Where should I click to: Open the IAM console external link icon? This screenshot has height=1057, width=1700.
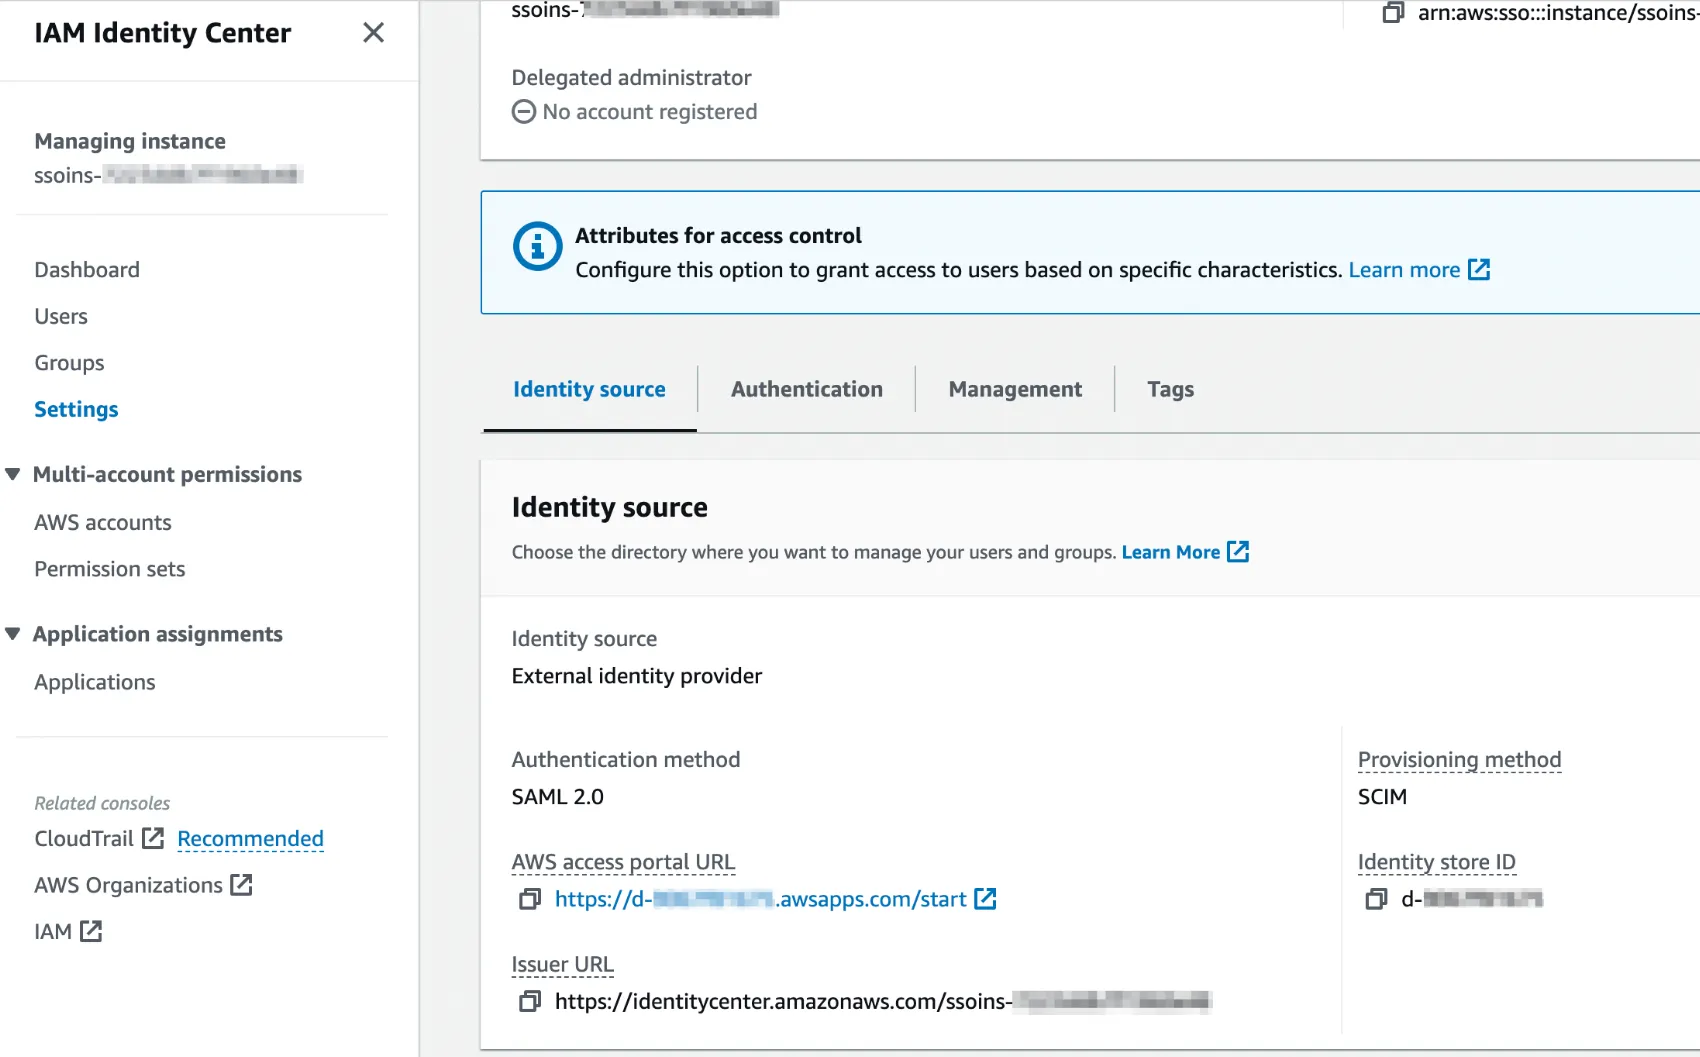pyautogui.click(x=91, y=931)
